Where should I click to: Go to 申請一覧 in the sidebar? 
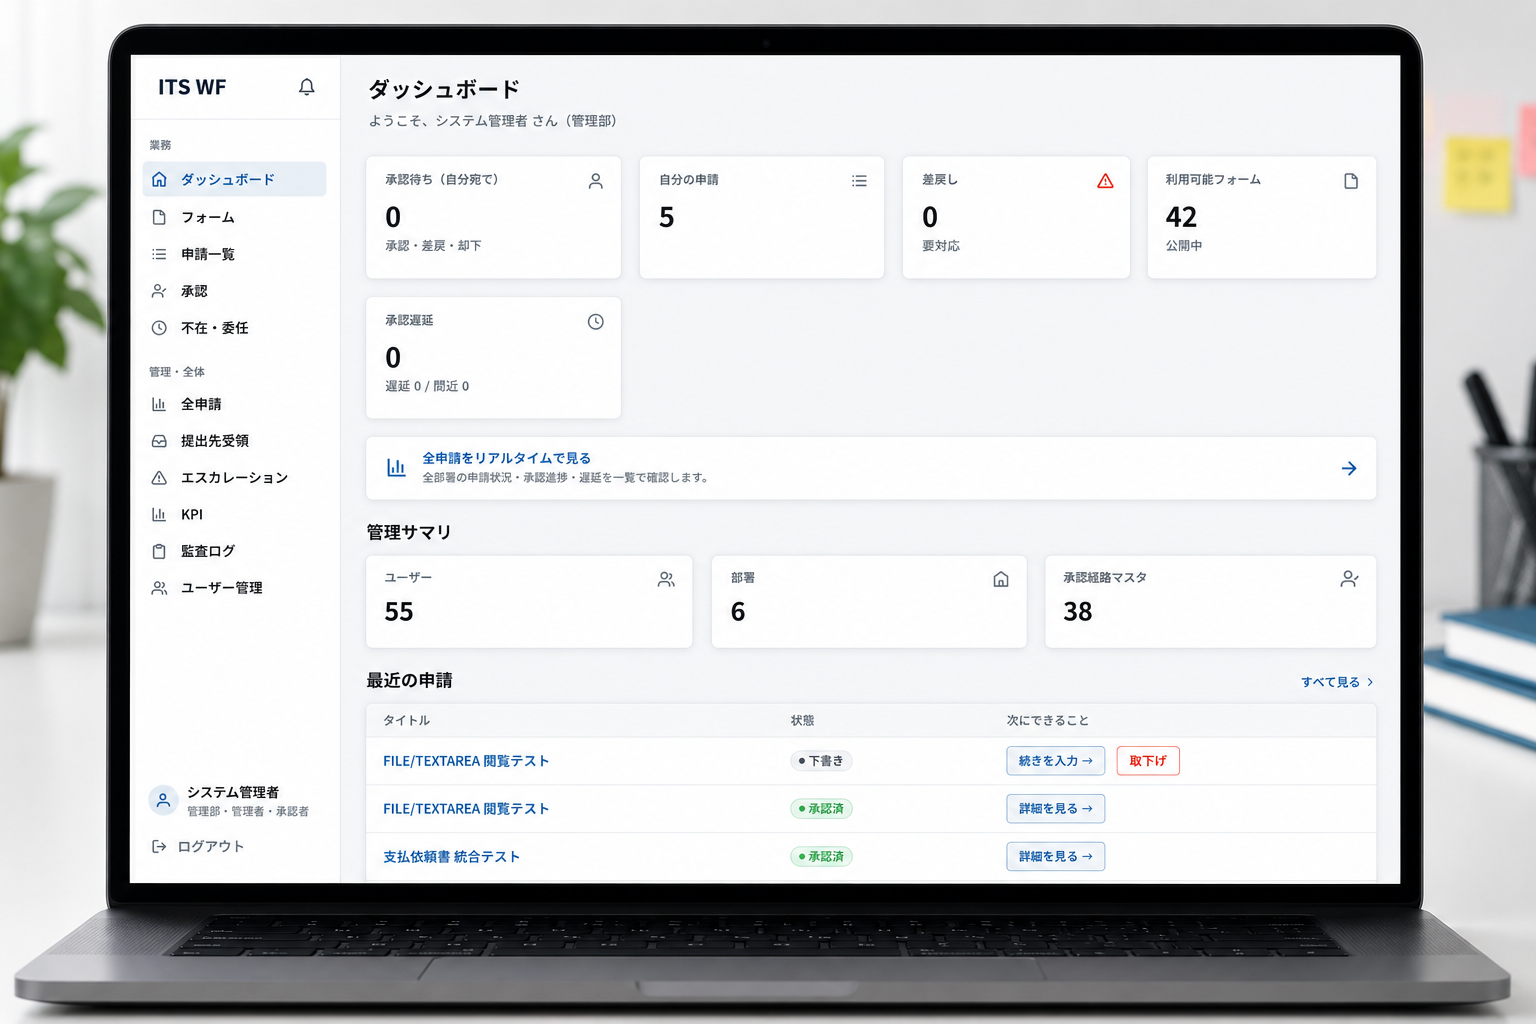click(x=234, y=254)
